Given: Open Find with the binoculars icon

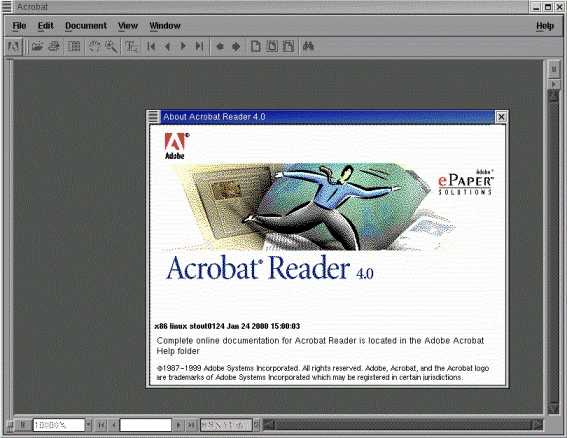Looking at the screenshot, I should [x=308, y=46].
